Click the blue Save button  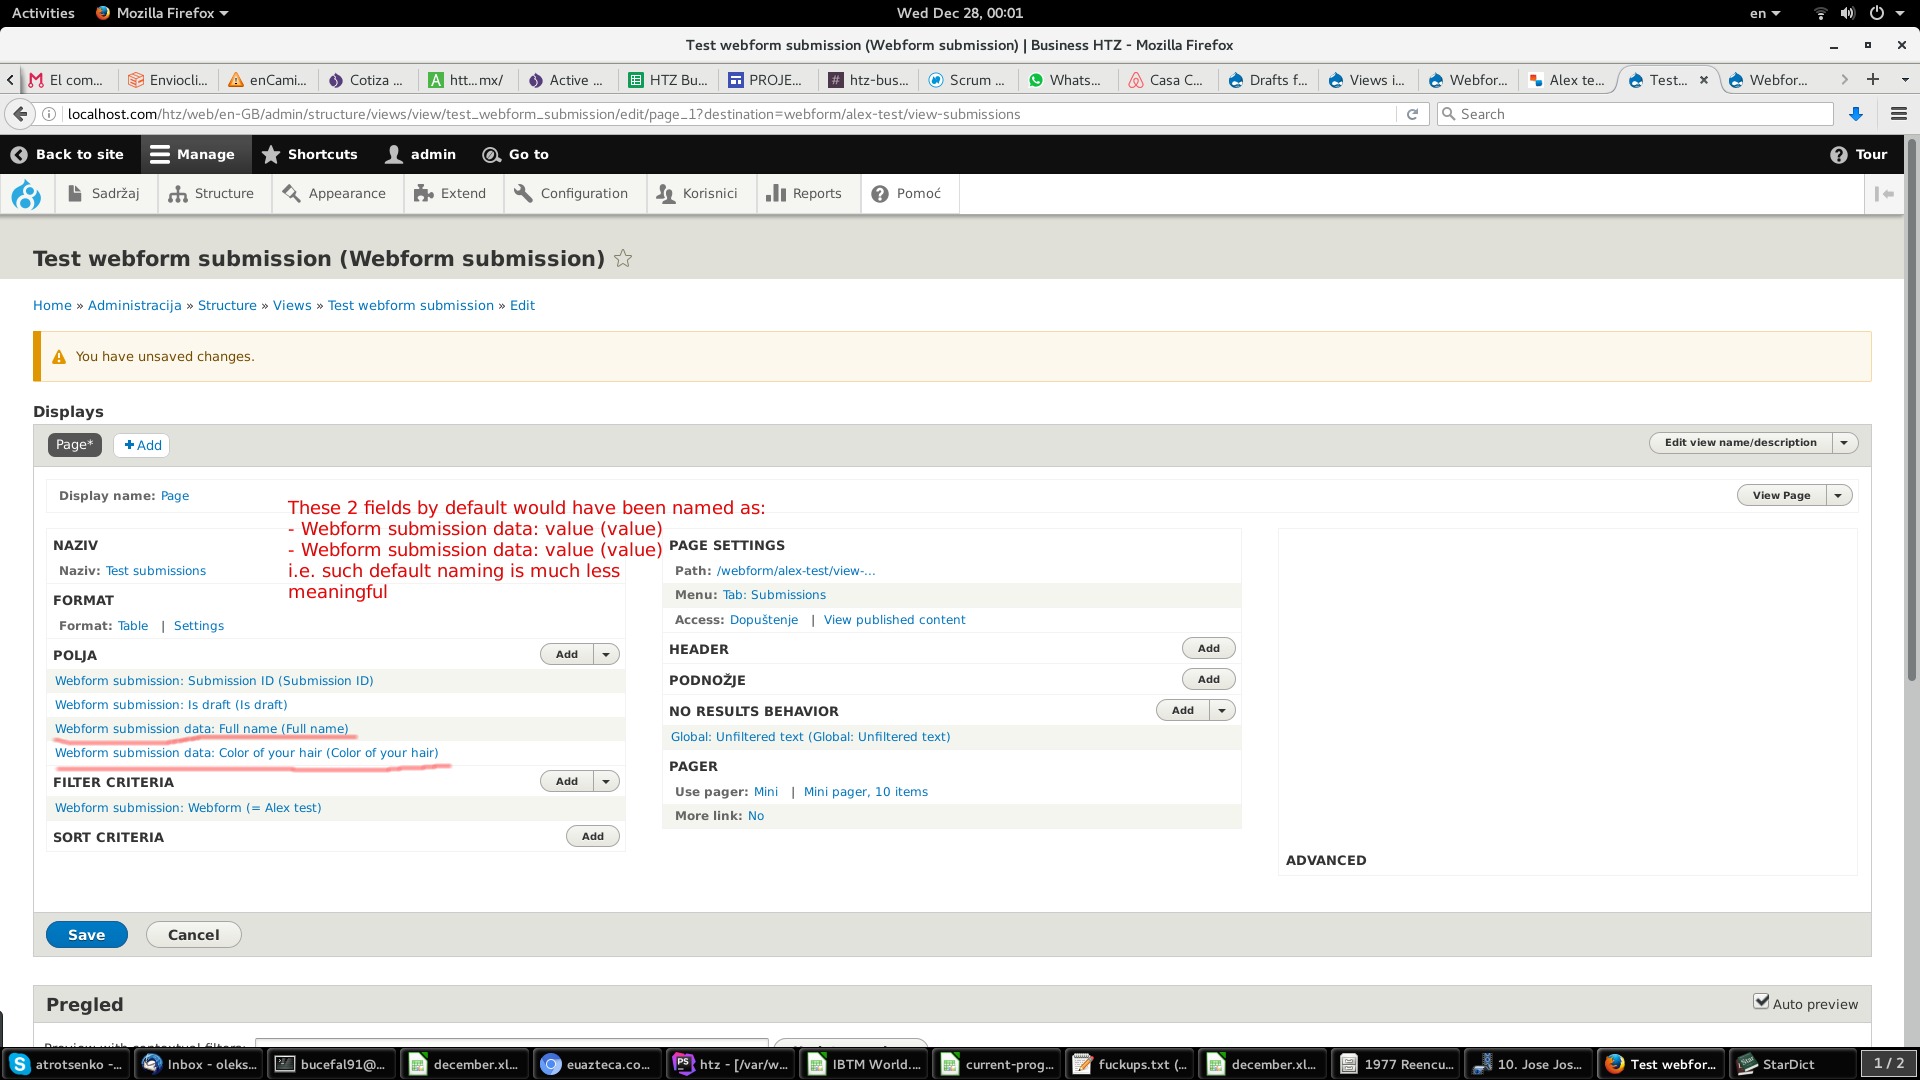(86, 935)
